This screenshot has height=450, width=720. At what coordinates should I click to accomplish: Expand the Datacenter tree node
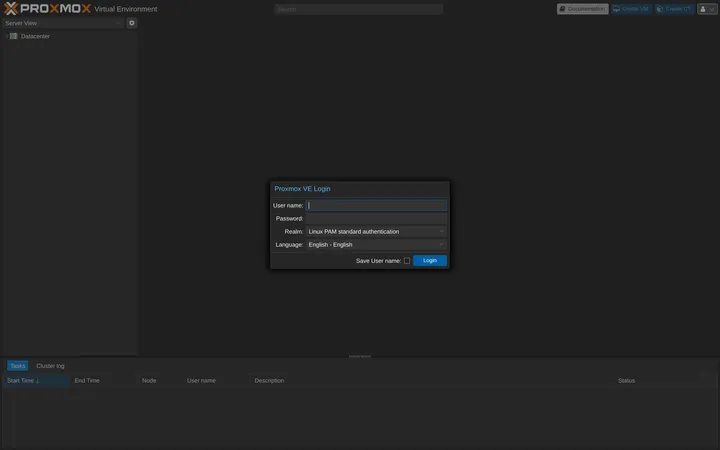6,36
